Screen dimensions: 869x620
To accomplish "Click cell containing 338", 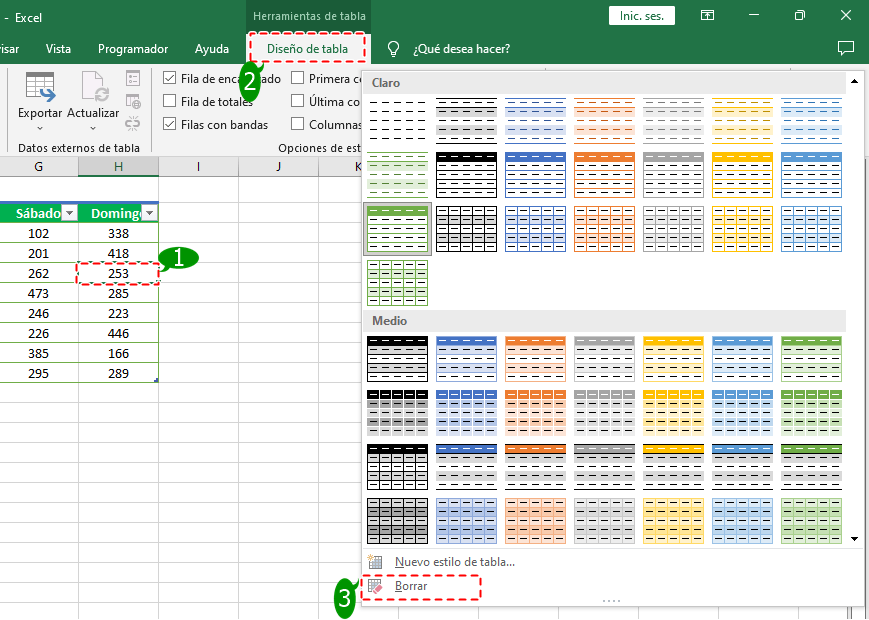I will pyautogui.click(x=119, y=233).
